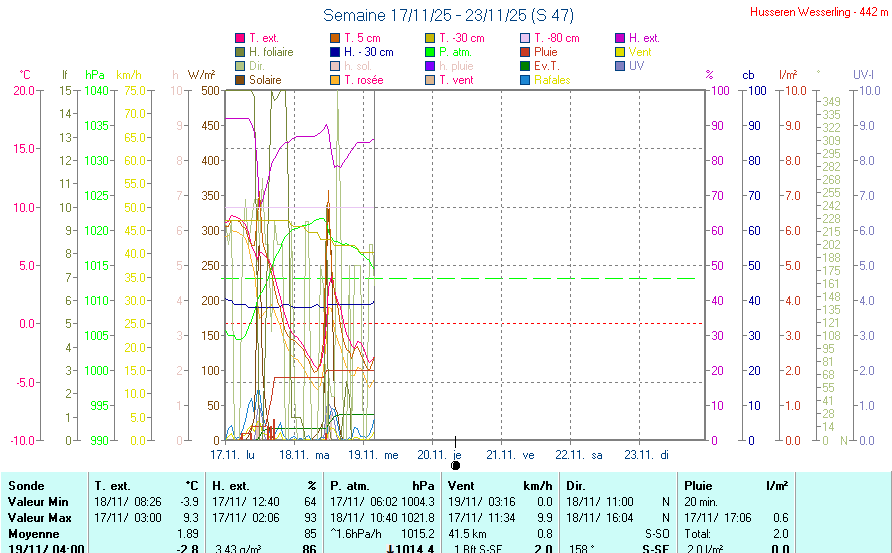892x553 pixels.
Task: Select the P. atm. green legend swatch
Action: click(x=430, y=52)
